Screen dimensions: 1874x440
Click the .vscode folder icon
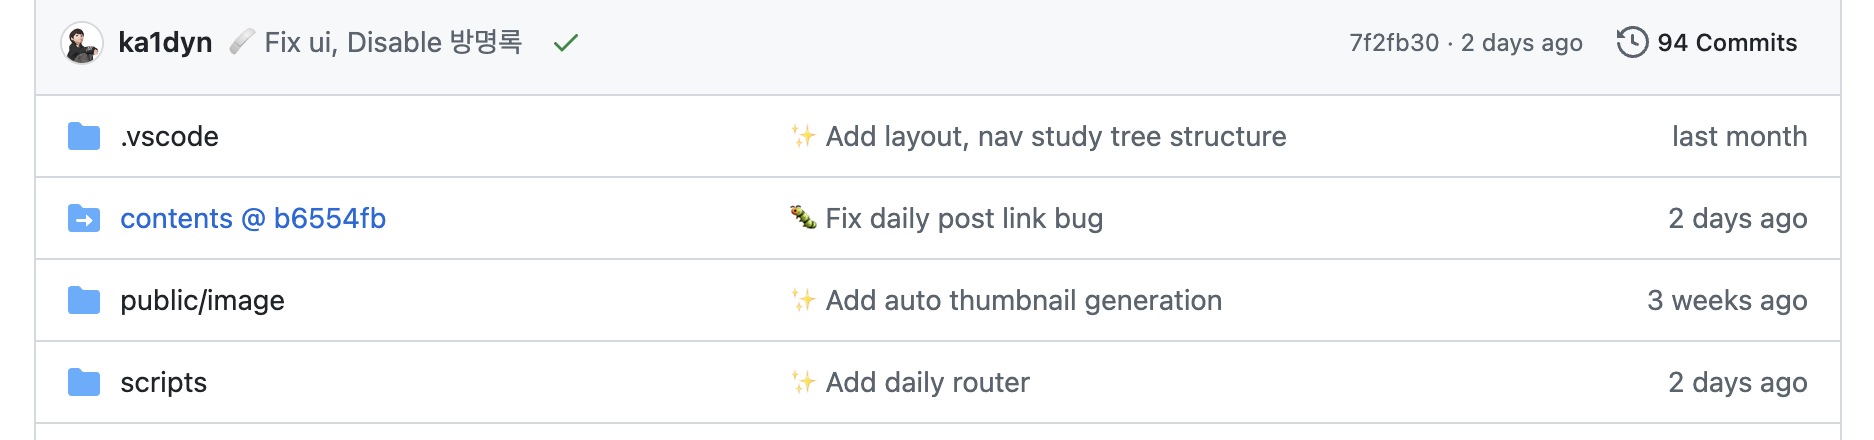(x=84, y=136)
